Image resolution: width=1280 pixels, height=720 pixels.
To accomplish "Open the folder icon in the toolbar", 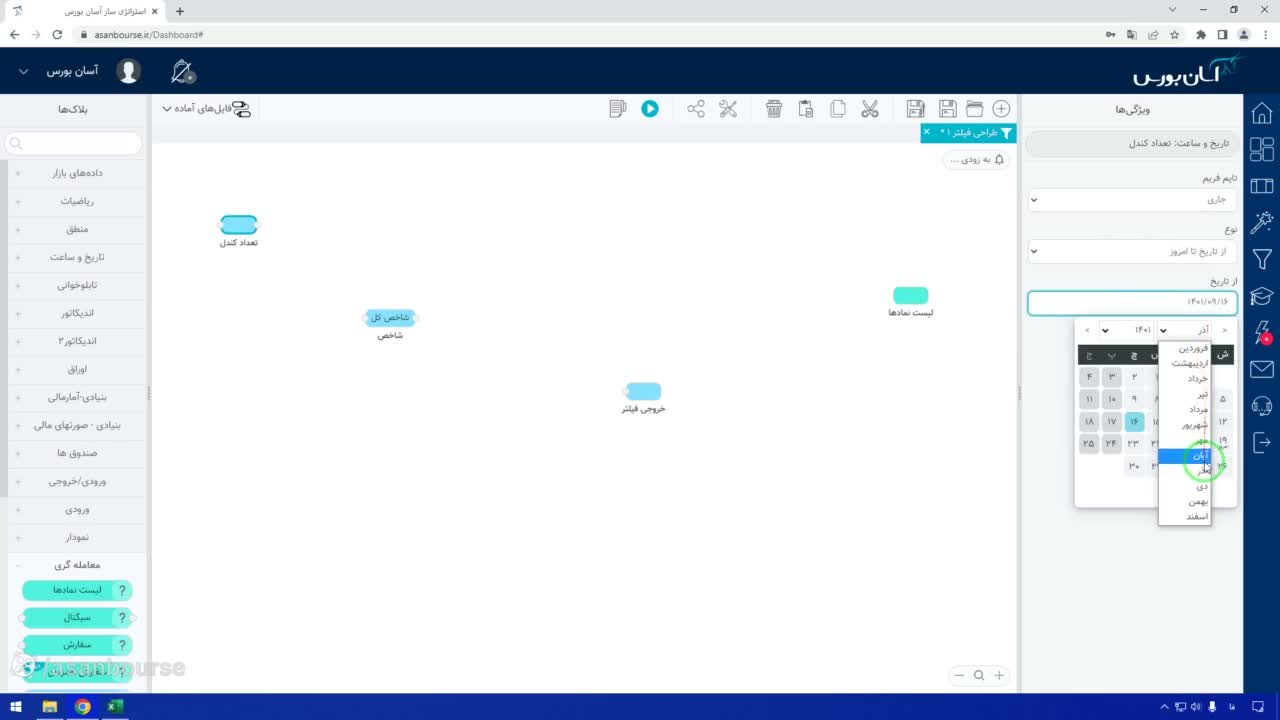I will point(974,109).
